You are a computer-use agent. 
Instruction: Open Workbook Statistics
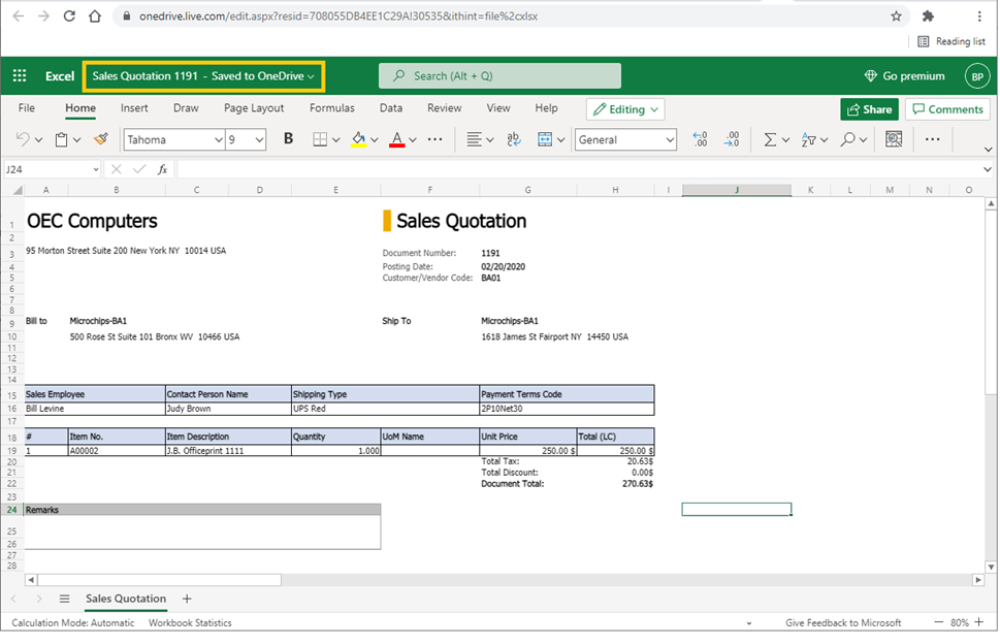coord(190,622)
